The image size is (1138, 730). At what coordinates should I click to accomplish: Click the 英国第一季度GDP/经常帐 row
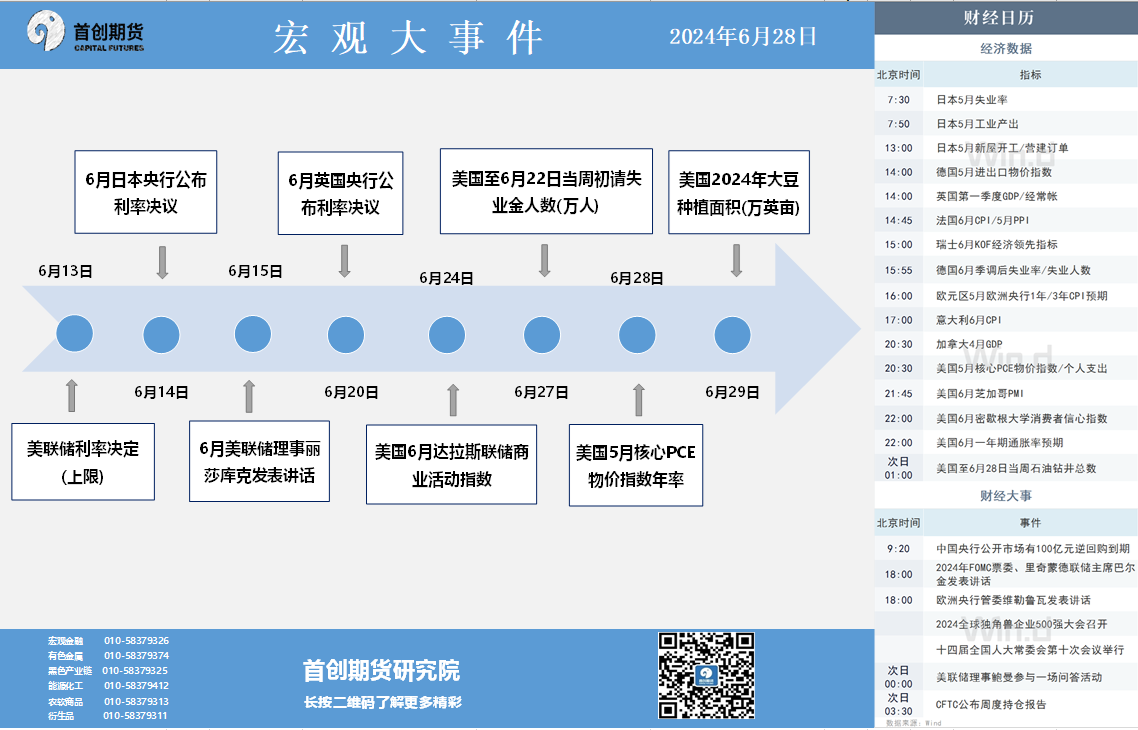click(1006, 196)
